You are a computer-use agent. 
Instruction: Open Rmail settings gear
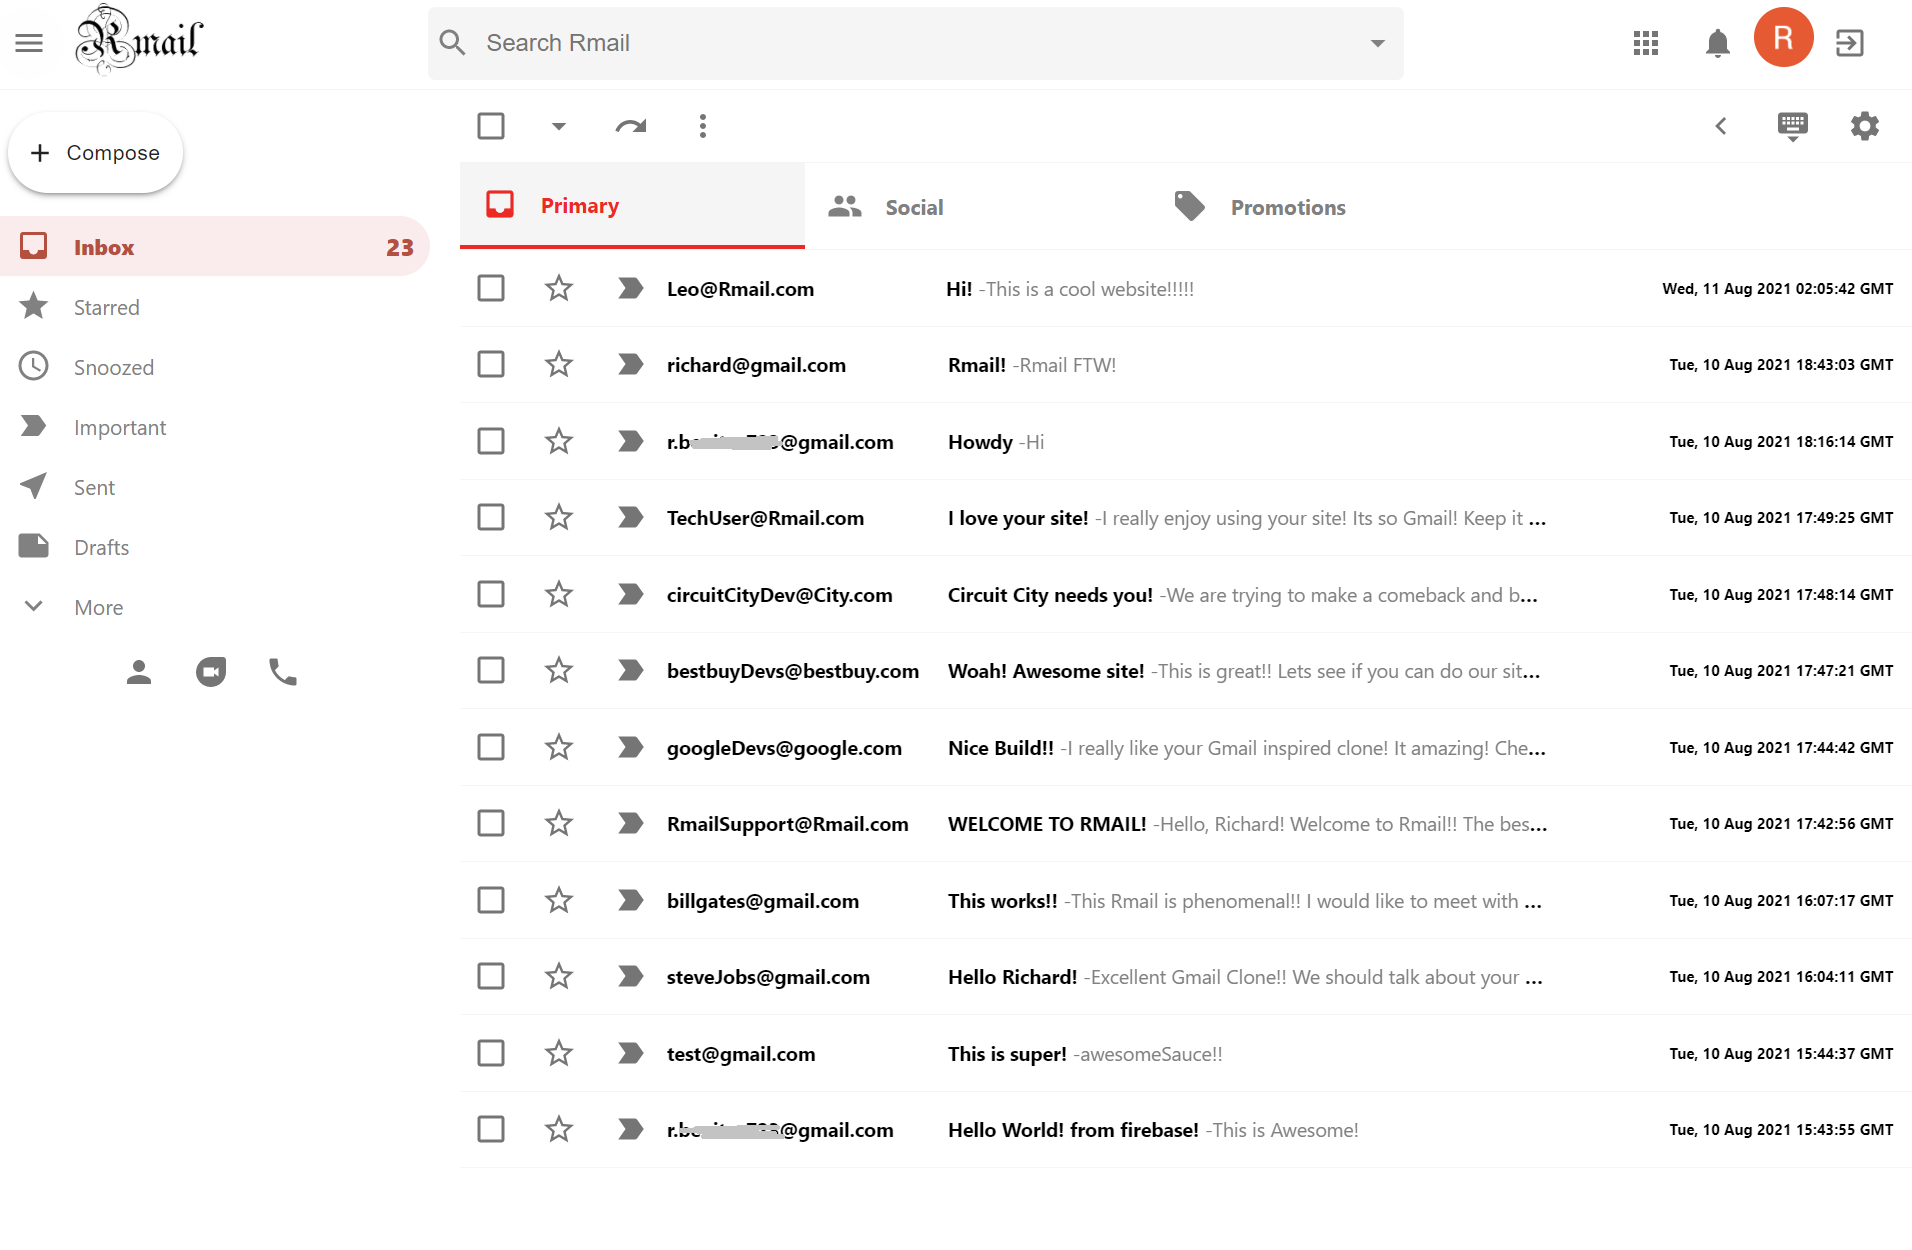point(1864,126)
